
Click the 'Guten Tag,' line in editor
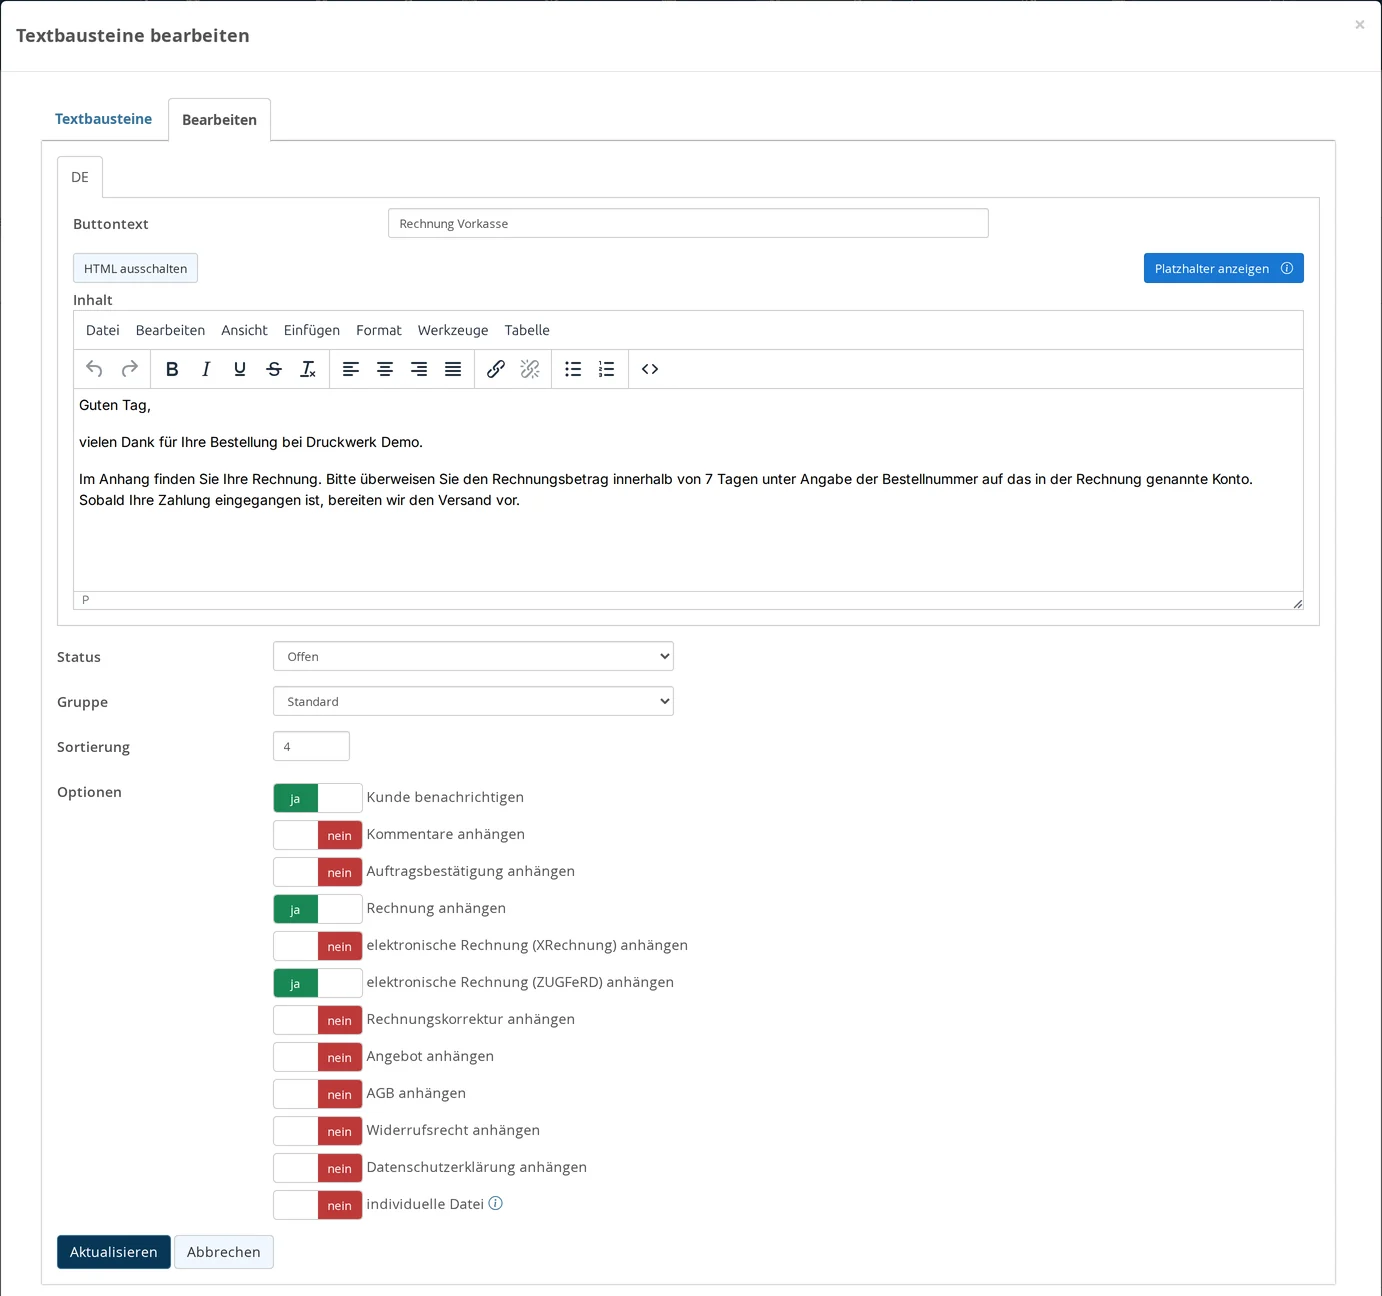pos(115,405)
